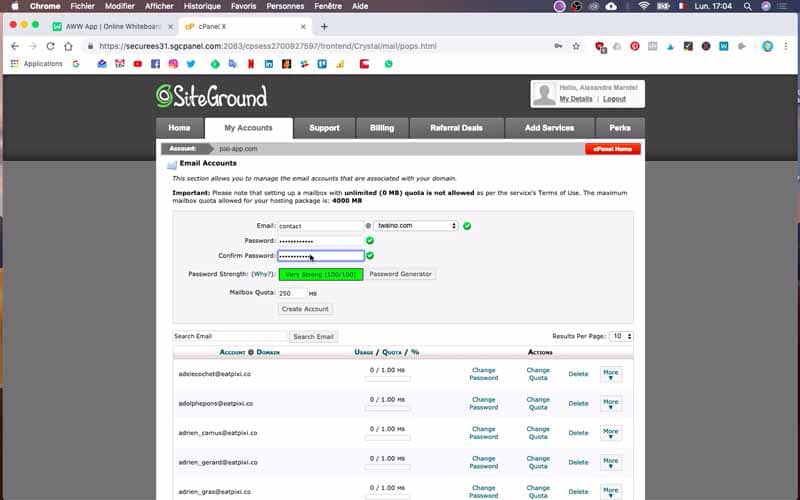
Task: Open the Google bookmark
Action: pos(76,64)
